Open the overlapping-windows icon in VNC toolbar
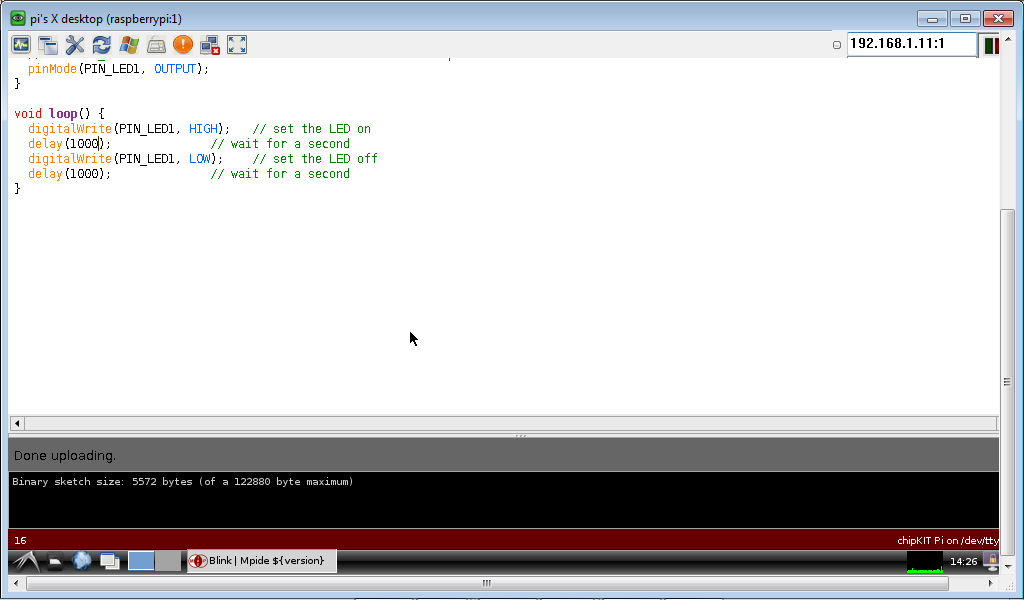 point(48,44)
